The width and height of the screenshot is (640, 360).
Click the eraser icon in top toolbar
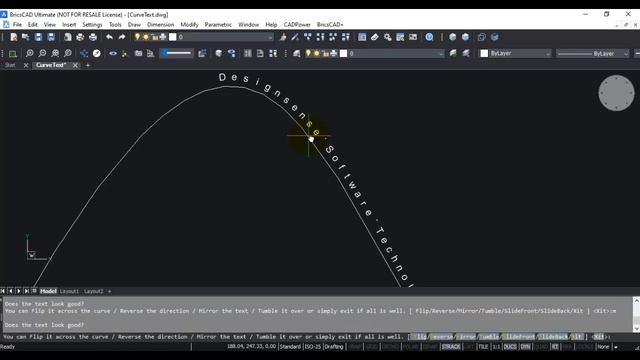tap(375, 37)
